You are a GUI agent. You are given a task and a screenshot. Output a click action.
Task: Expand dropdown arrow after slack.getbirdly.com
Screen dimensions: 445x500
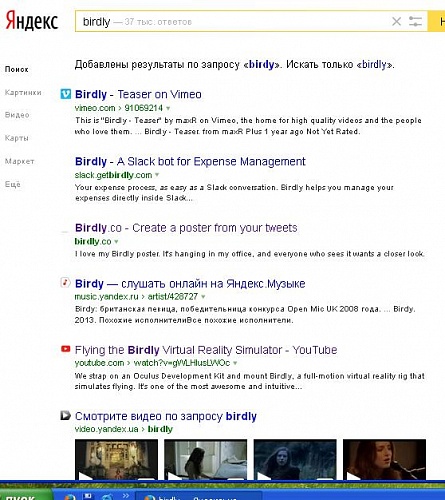pyautogui.click(x=157, y=175)
